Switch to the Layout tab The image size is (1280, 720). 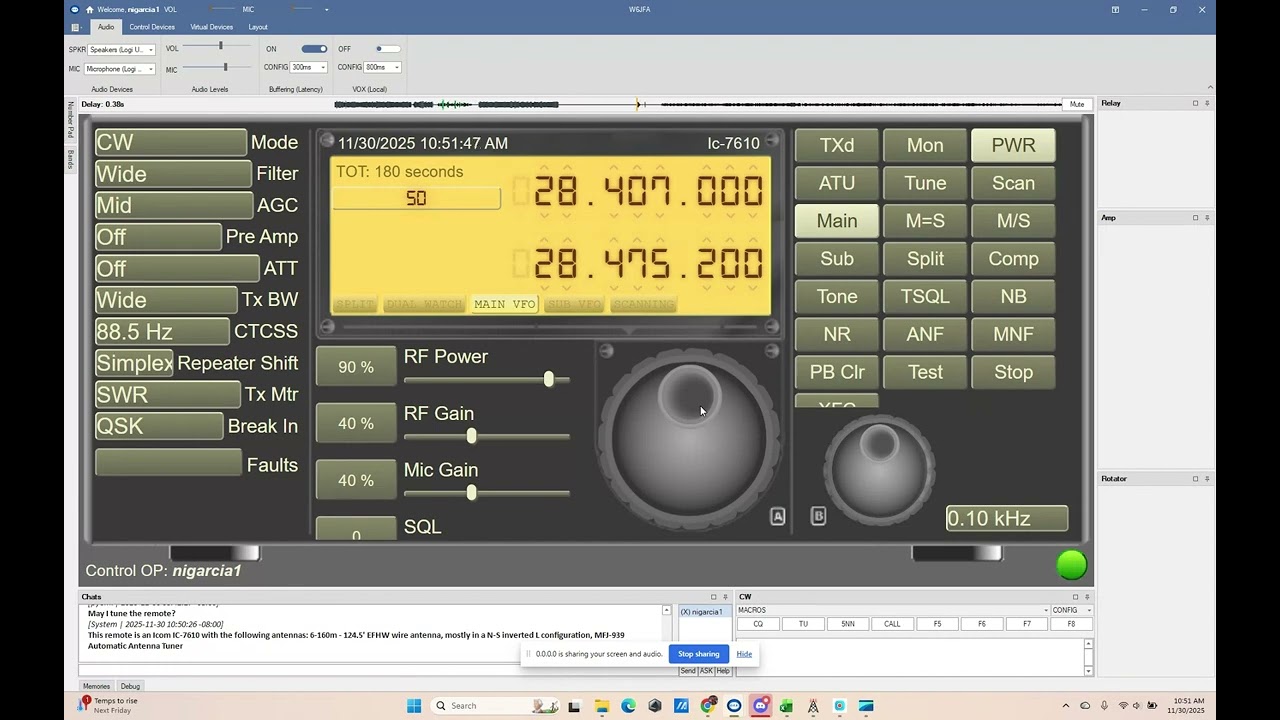(x=258, y=27)
